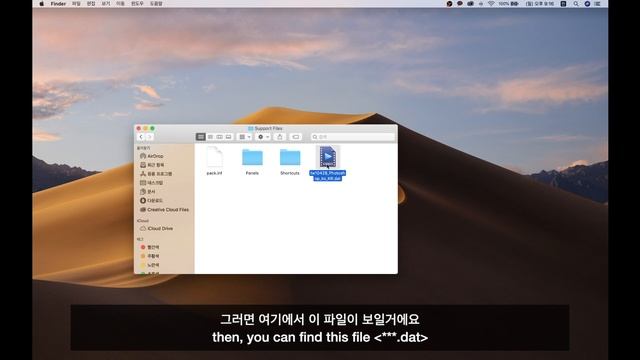Click the highlighted .dat file name

328,176
